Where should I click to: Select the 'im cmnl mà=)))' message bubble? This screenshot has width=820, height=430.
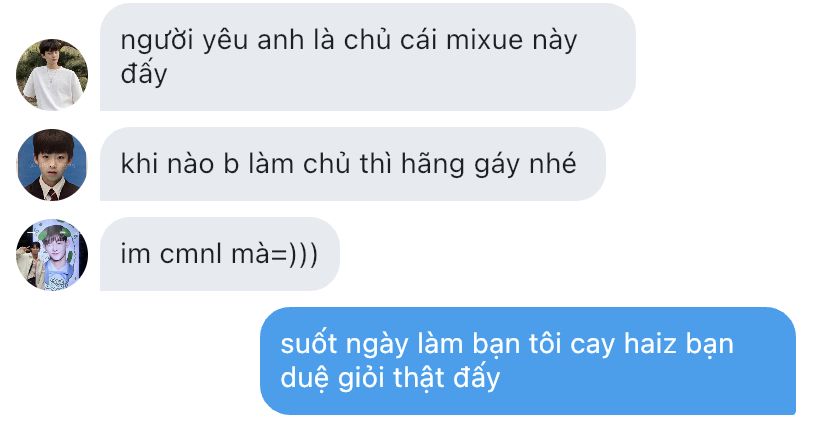click(220, 254)
